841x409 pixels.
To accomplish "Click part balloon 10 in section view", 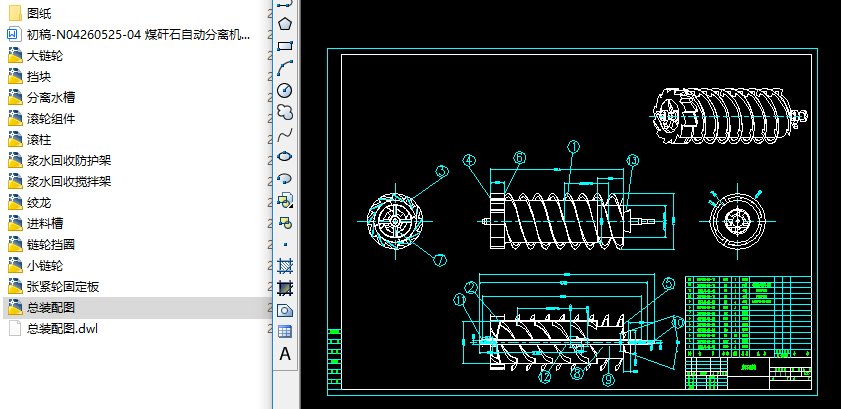I will (x=678, y=322).
